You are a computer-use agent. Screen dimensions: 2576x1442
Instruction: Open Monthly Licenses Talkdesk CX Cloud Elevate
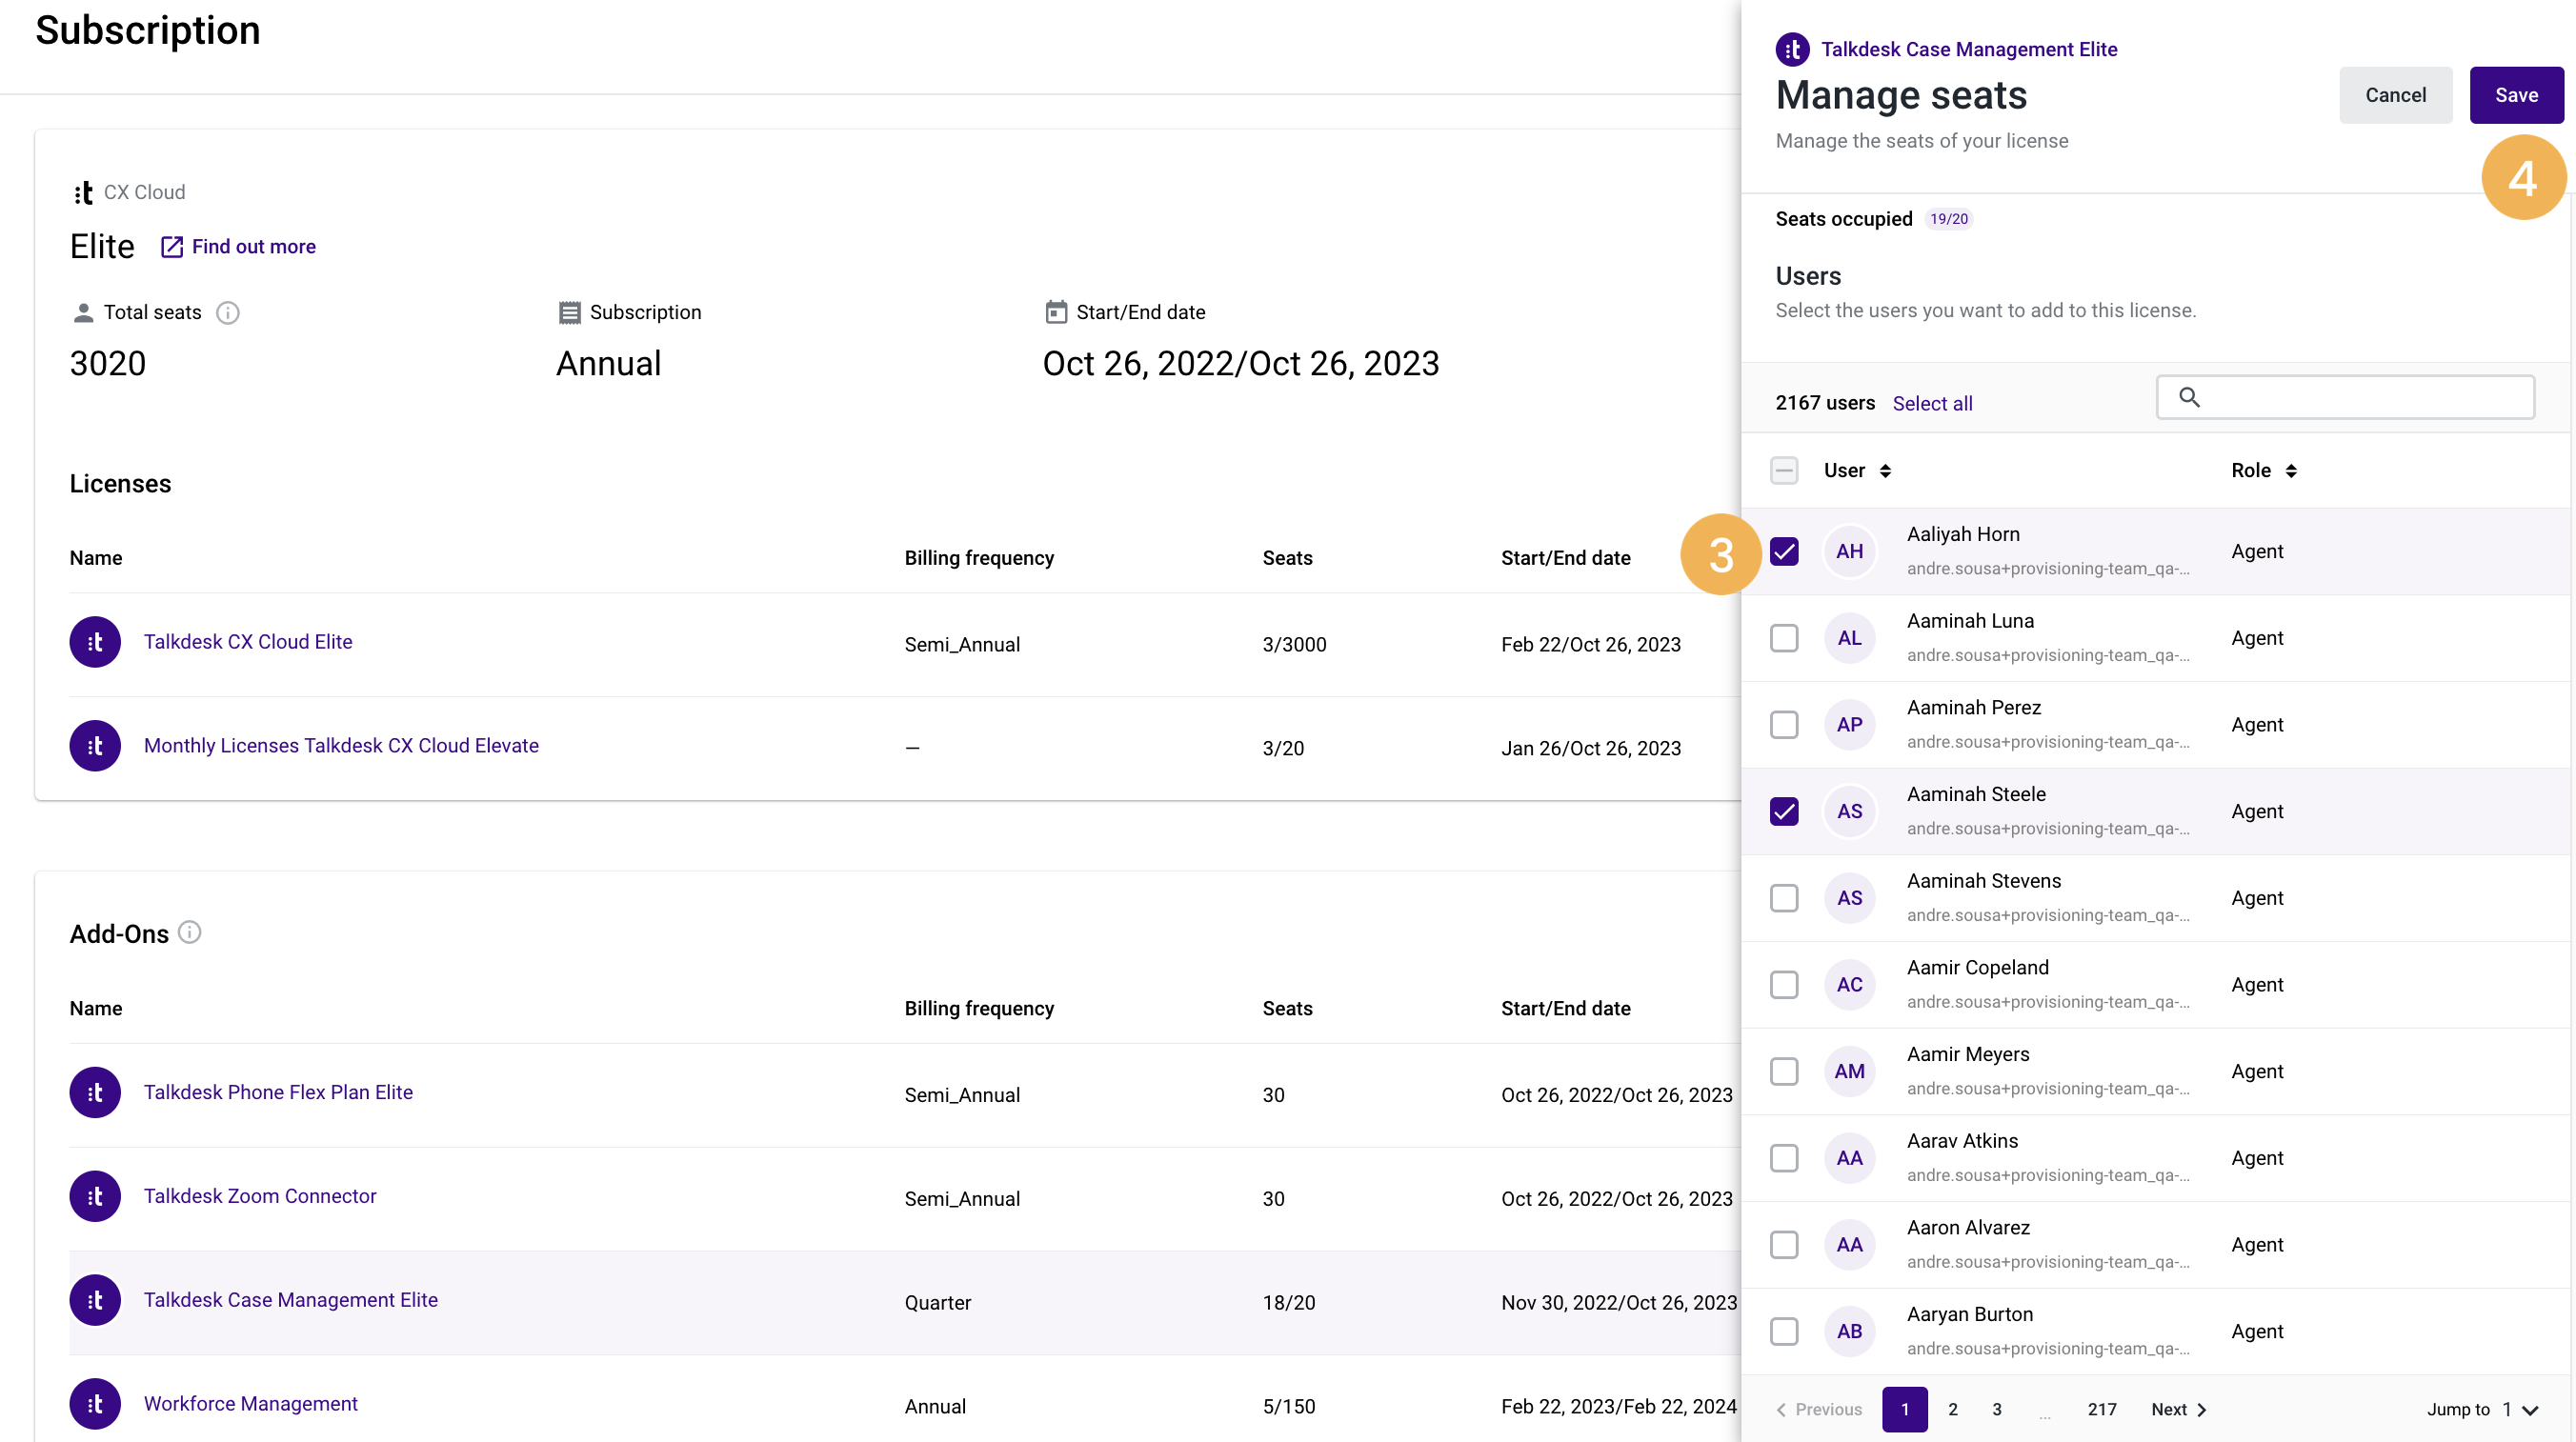tap(341, 746)
